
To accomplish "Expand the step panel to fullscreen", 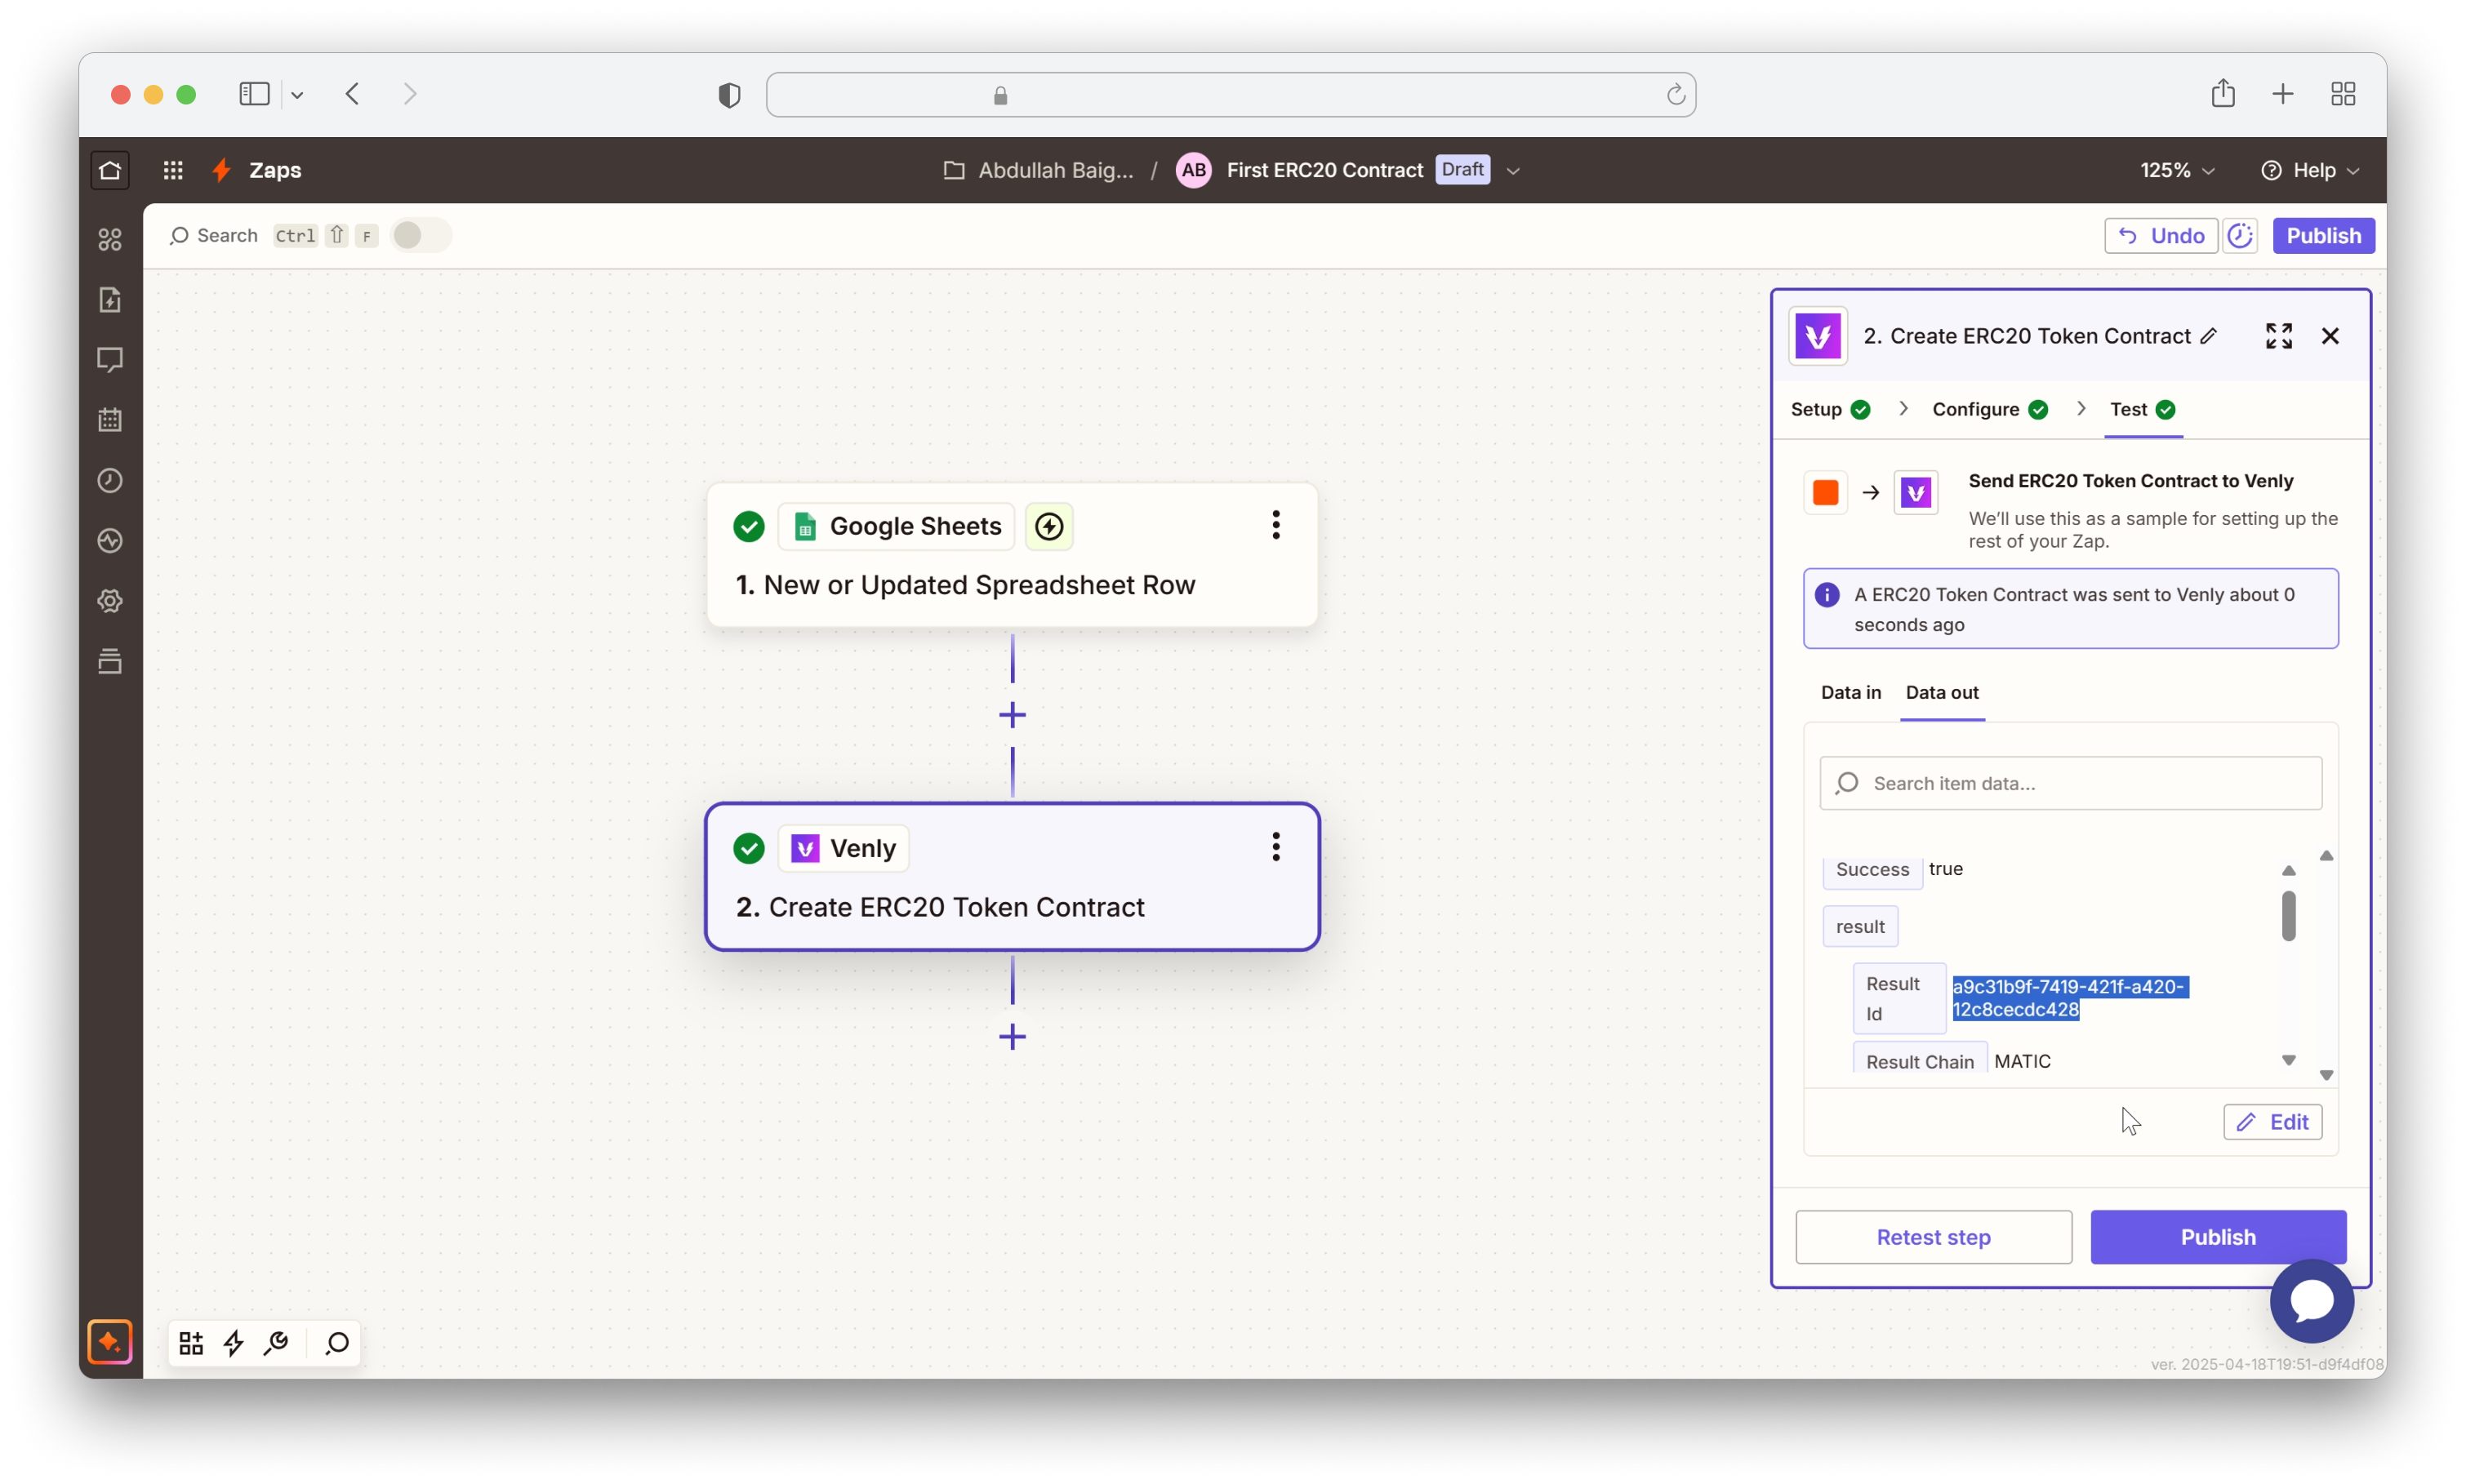I will pyautogui.click(x=2278, y=336).
